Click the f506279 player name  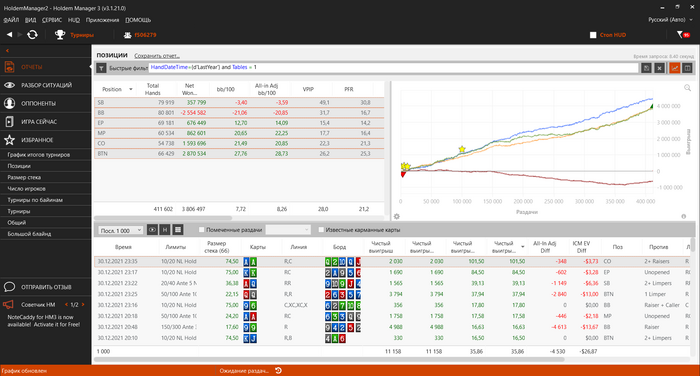(145, 35)
